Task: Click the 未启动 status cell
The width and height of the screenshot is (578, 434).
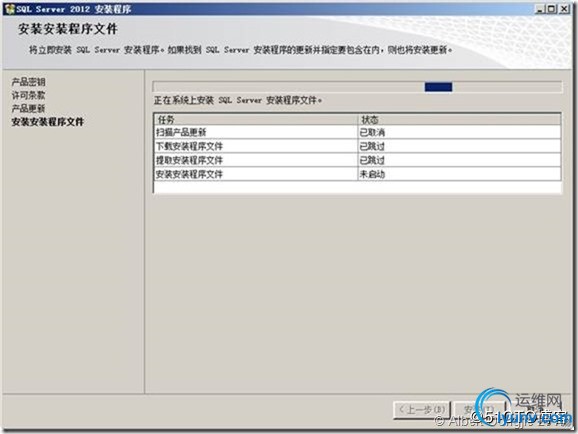Action: (459, 174)
